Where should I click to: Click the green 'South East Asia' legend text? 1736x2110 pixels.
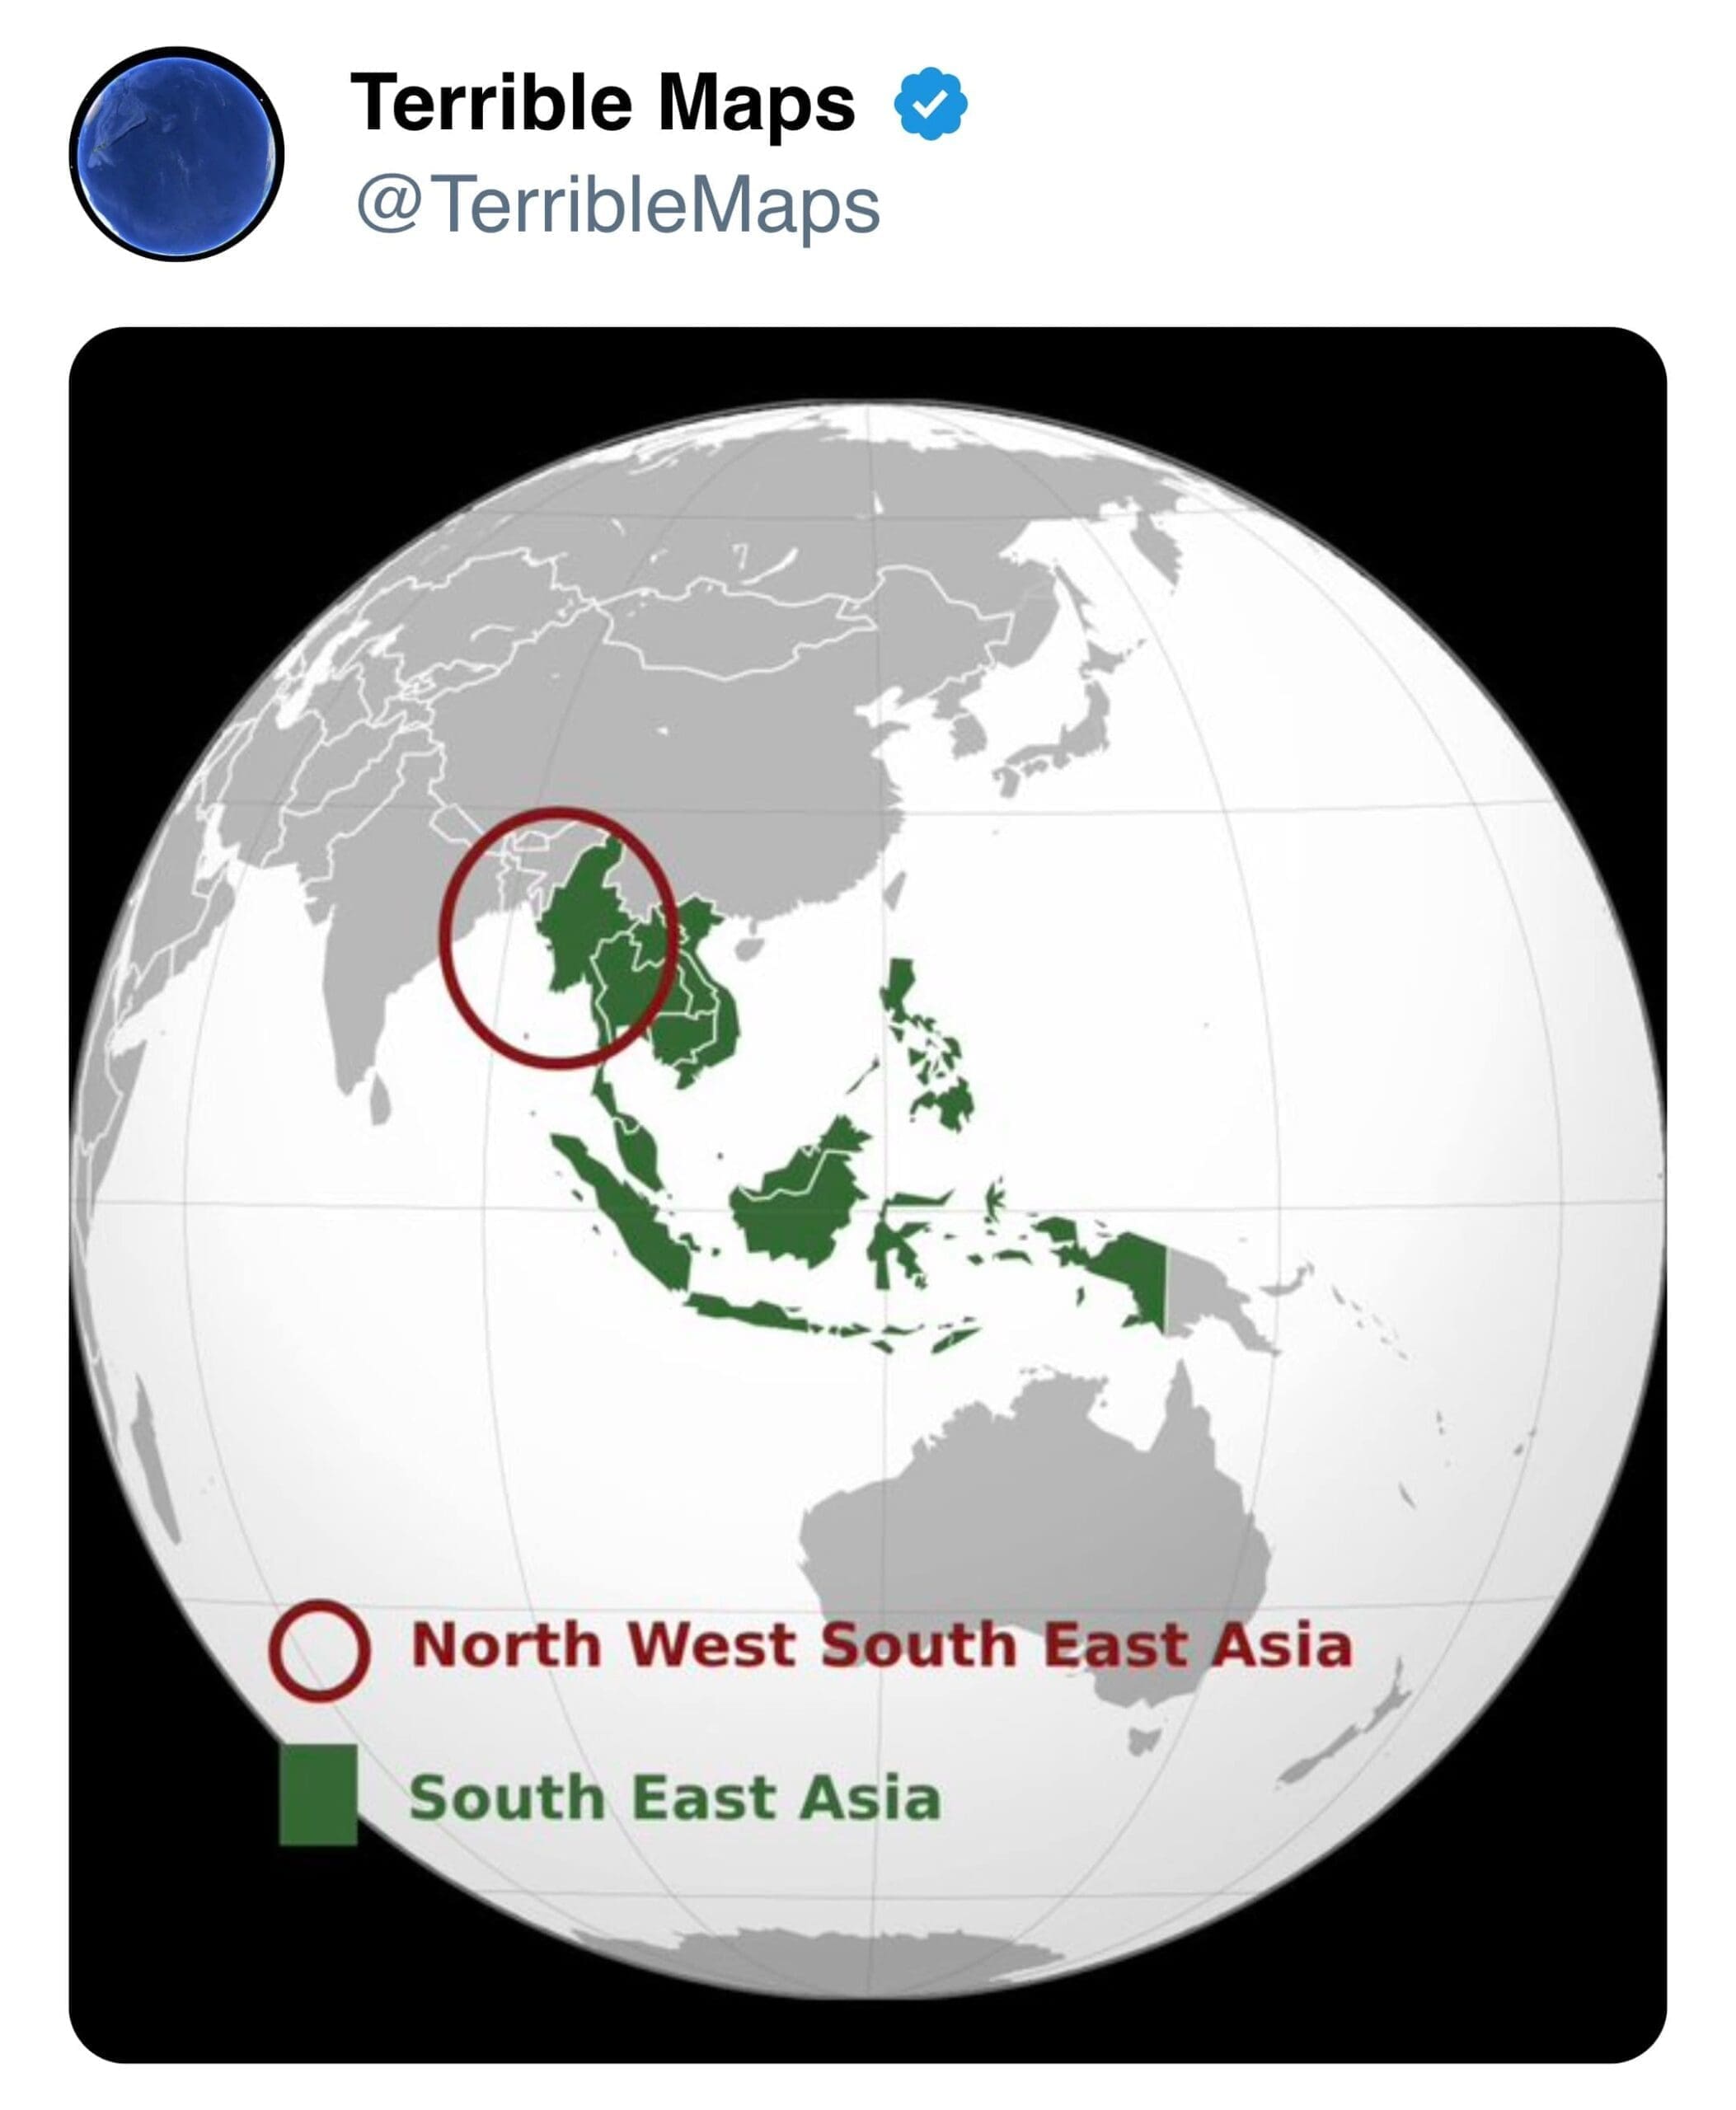coord(675,1798)
